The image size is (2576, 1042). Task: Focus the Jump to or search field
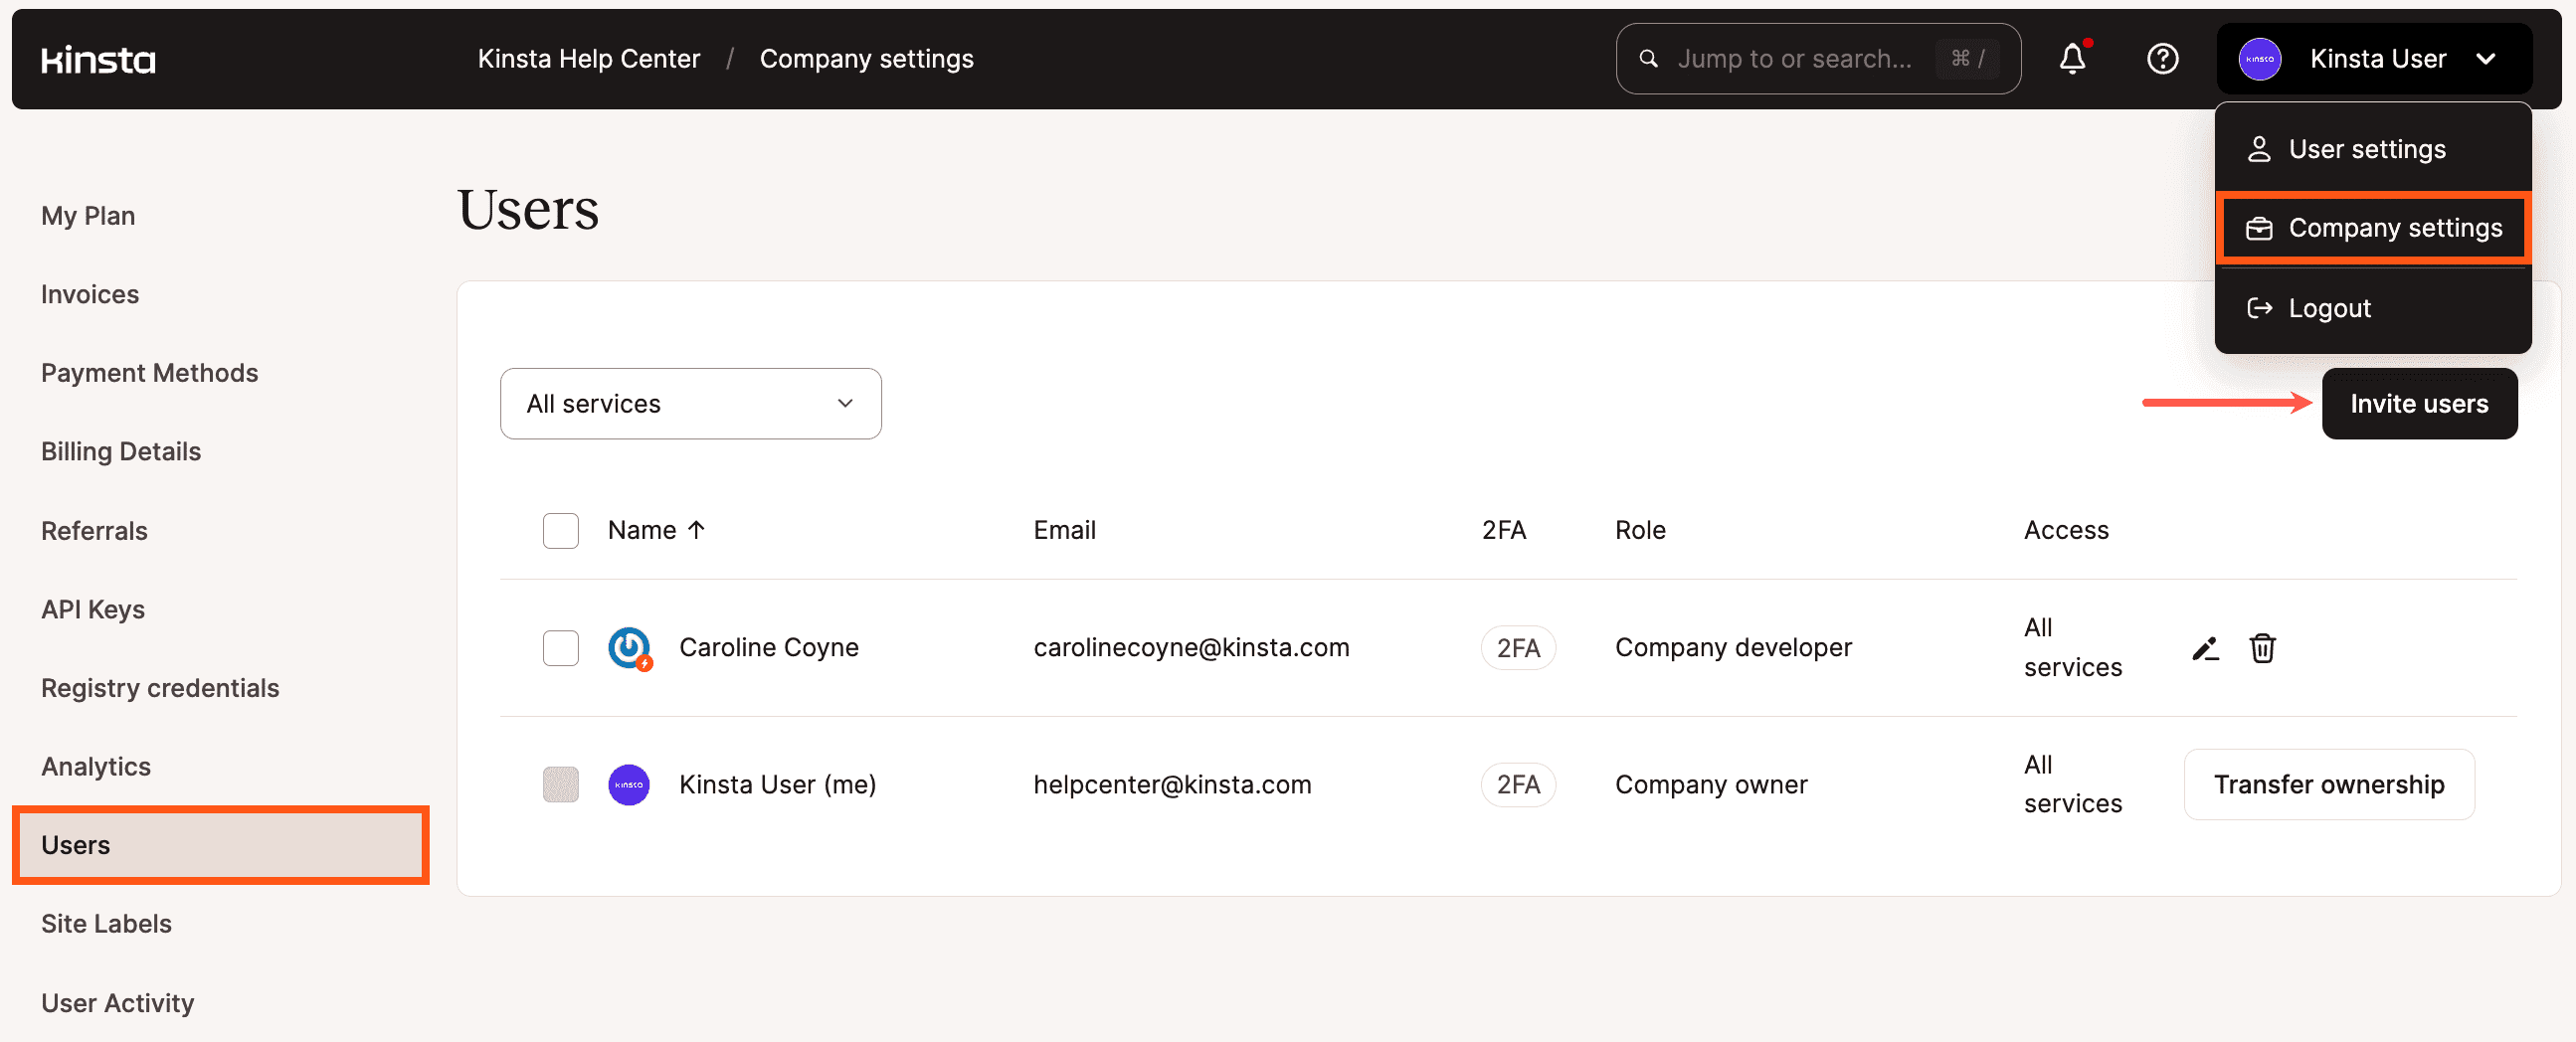(1817, 59)
